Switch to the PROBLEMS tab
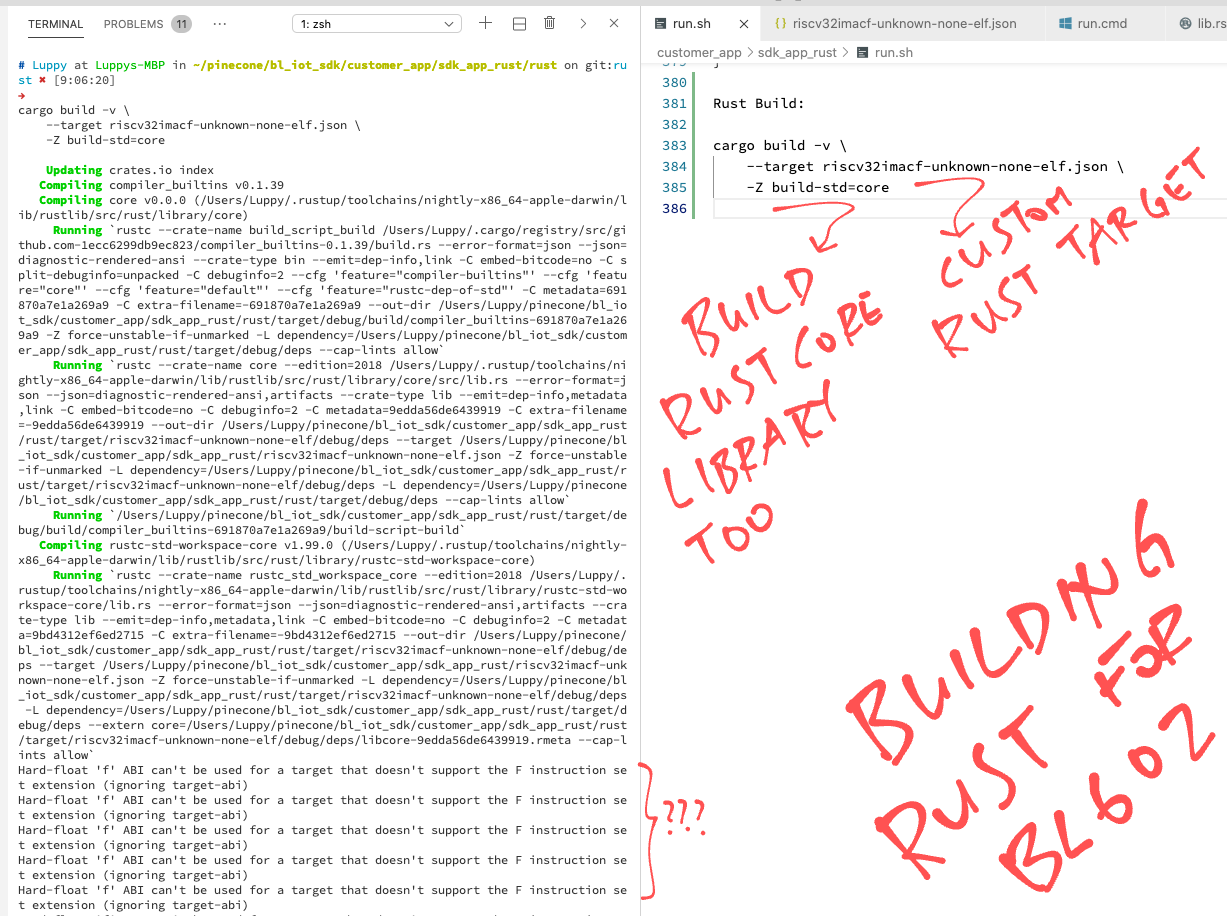Screen dimensions: 1227x916 click(x=133, y=23)
